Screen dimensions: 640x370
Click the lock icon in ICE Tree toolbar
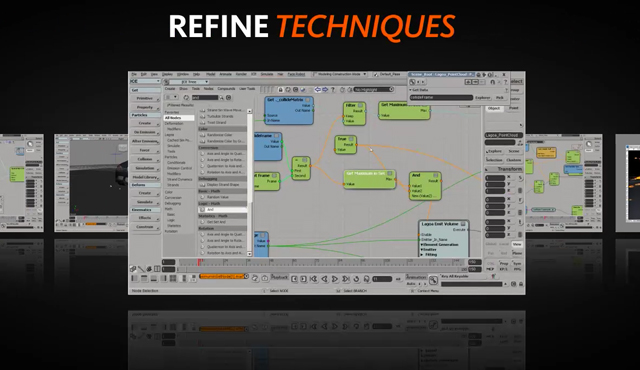pos(280,89)
